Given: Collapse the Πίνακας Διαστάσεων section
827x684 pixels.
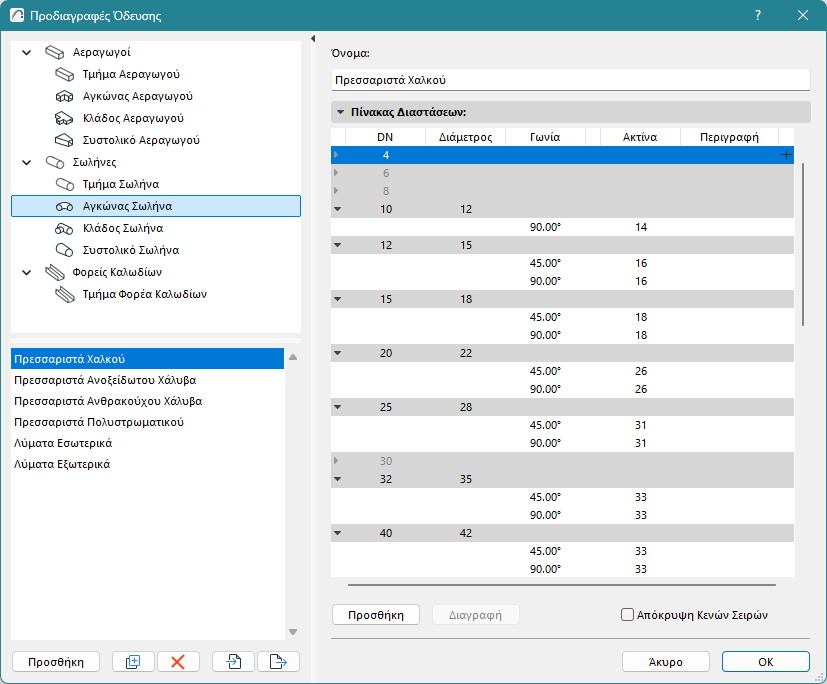Looking at the screenshot, I should pyautogui.click(x=341, y=113).
